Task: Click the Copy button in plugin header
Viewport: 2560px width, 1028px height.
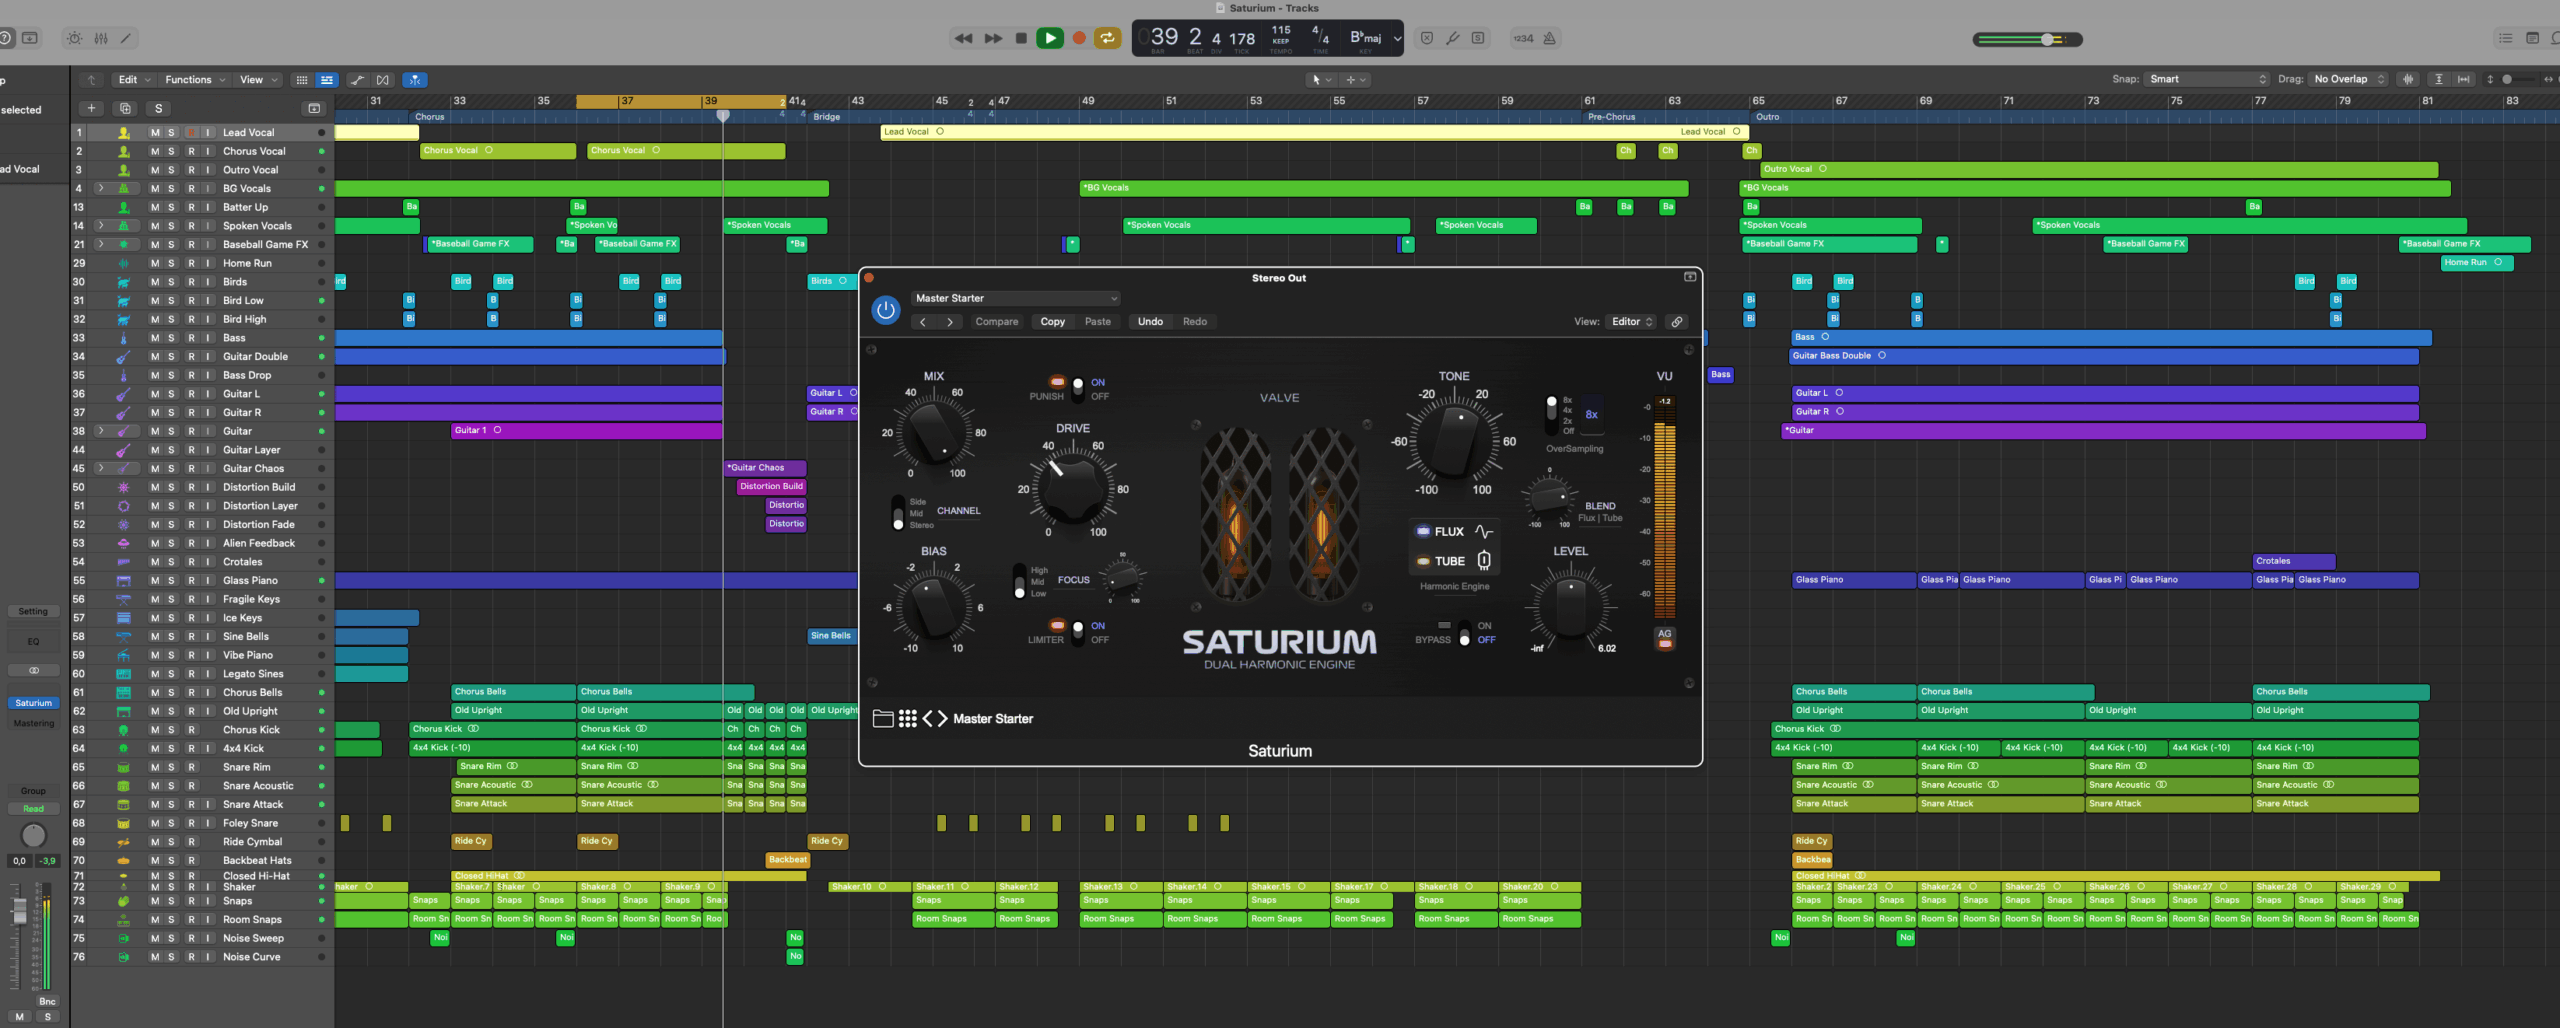Action: pyautogui.click(x=1052, y=322)
